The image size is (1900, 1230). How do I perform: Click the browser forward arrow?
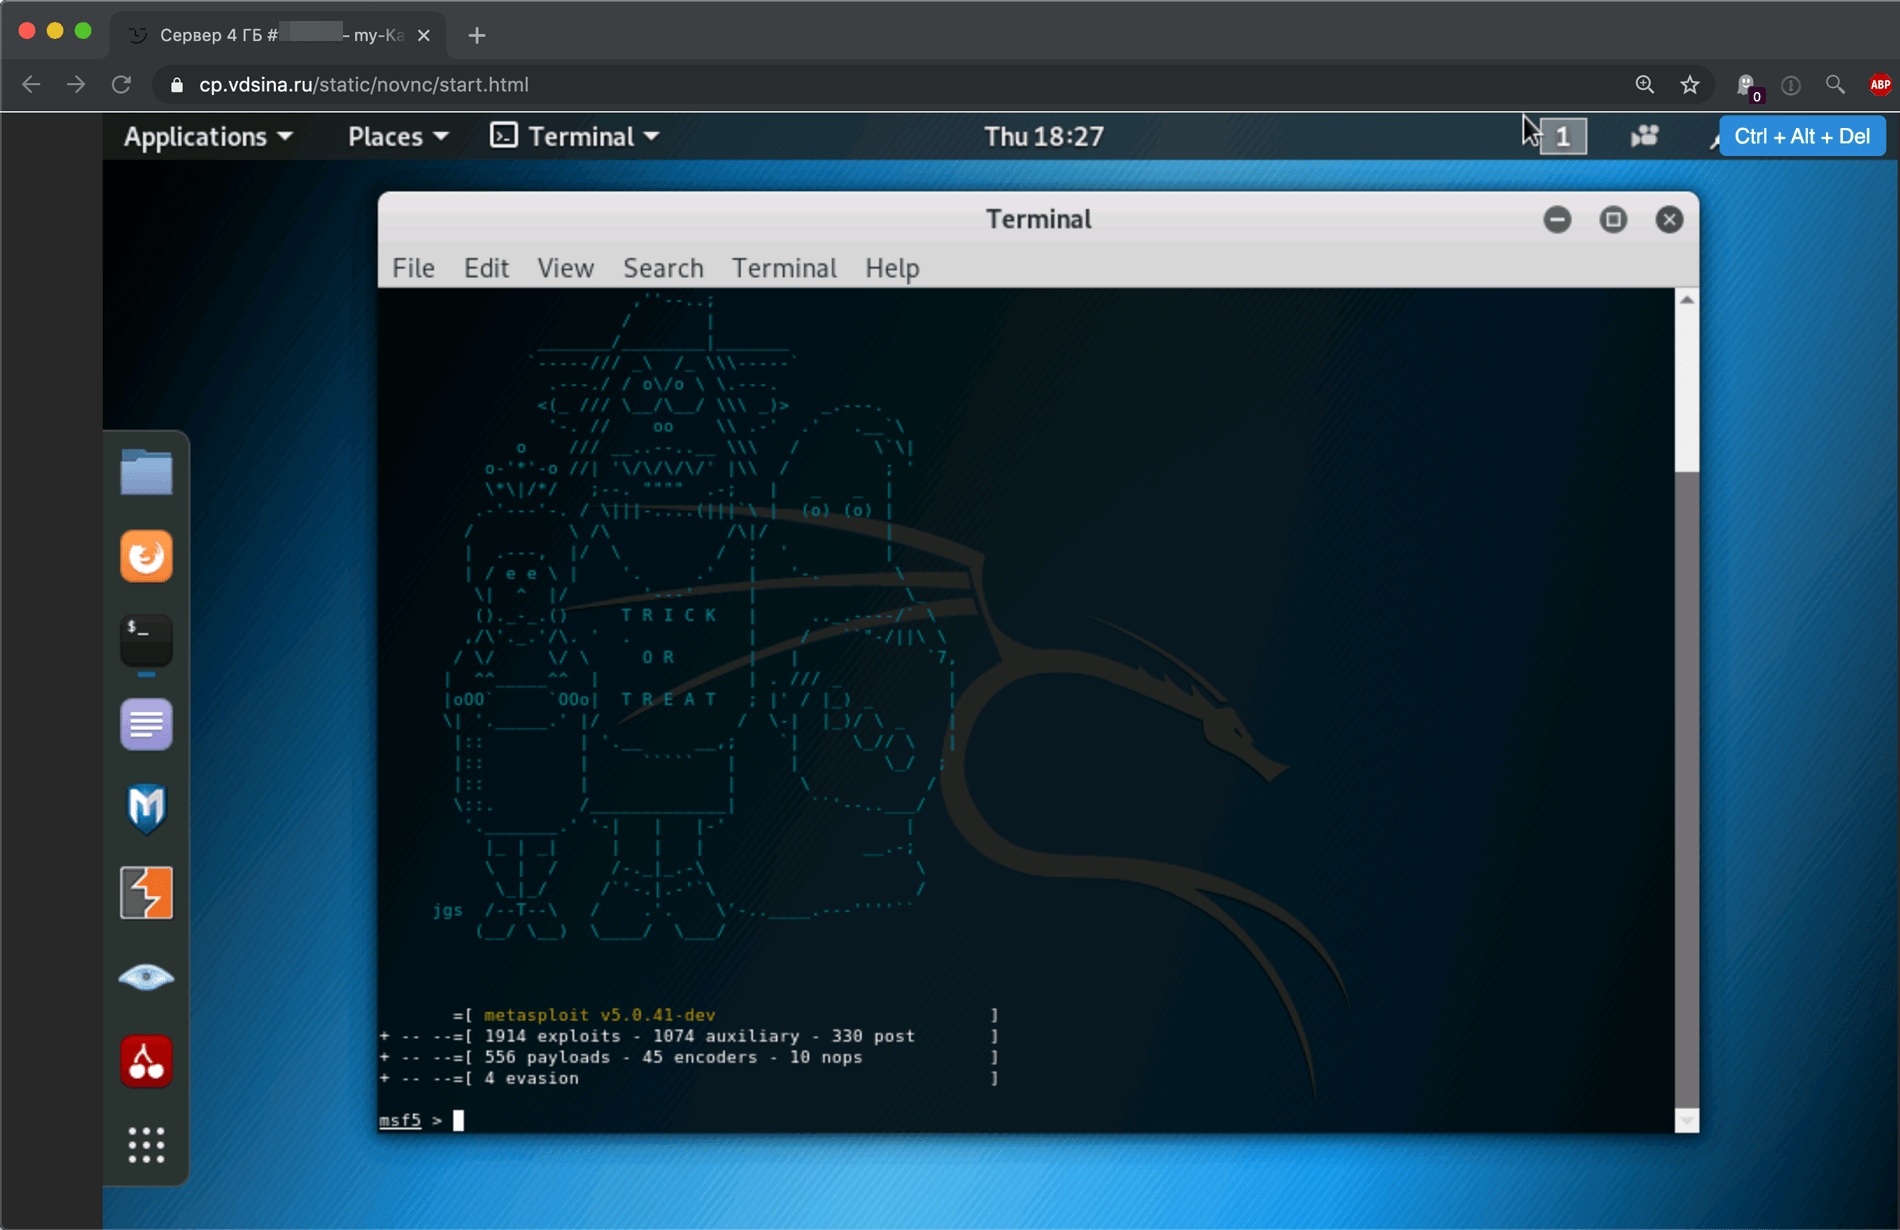click(76, 85)
